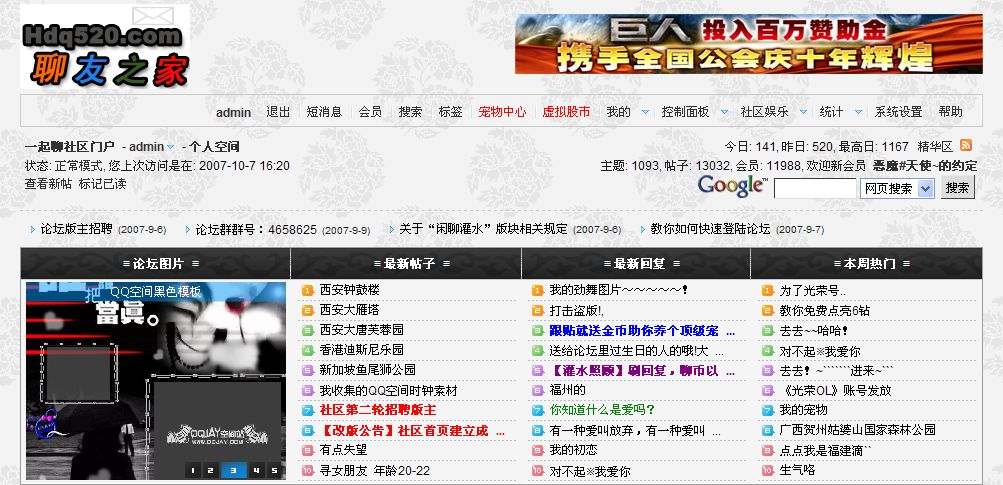Click number 5 icon beside 新加坡鱼尾狮公园

pos(307,370)
